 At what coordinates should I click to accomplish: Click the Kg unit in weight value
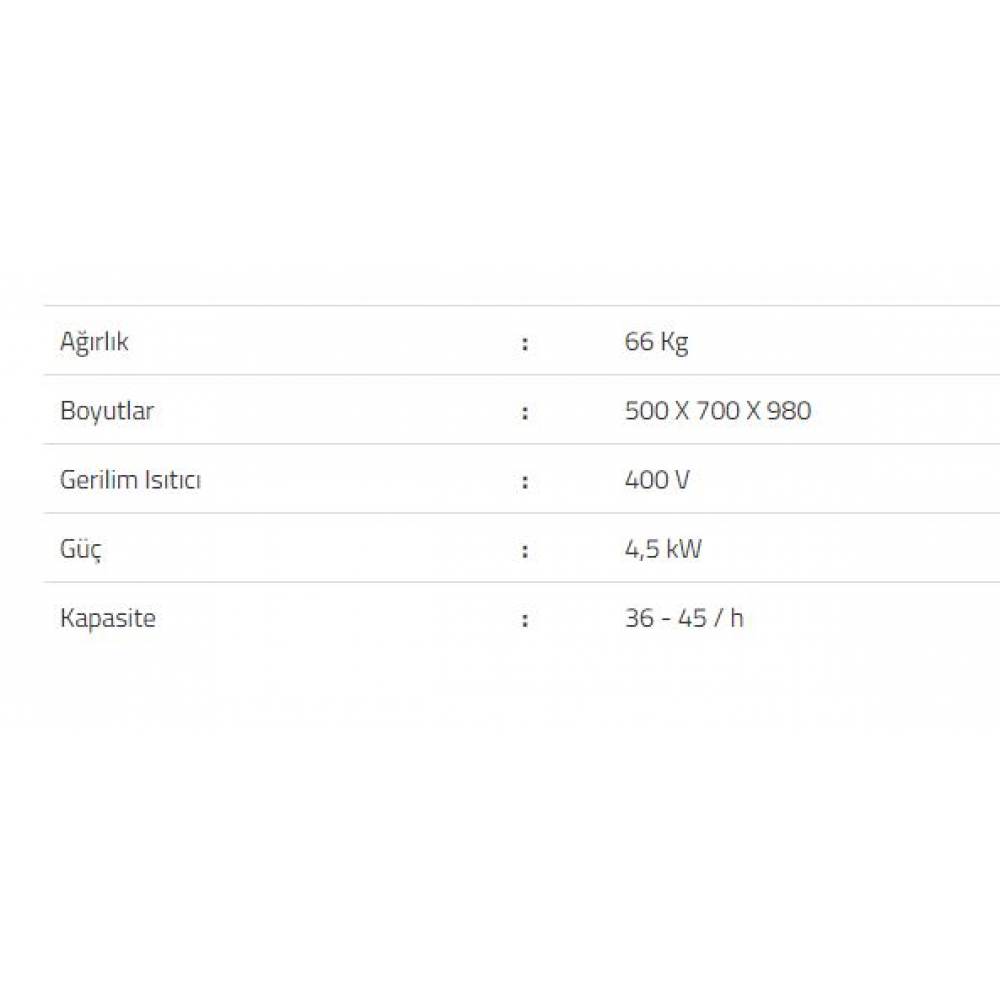click(x=674, y=342)
